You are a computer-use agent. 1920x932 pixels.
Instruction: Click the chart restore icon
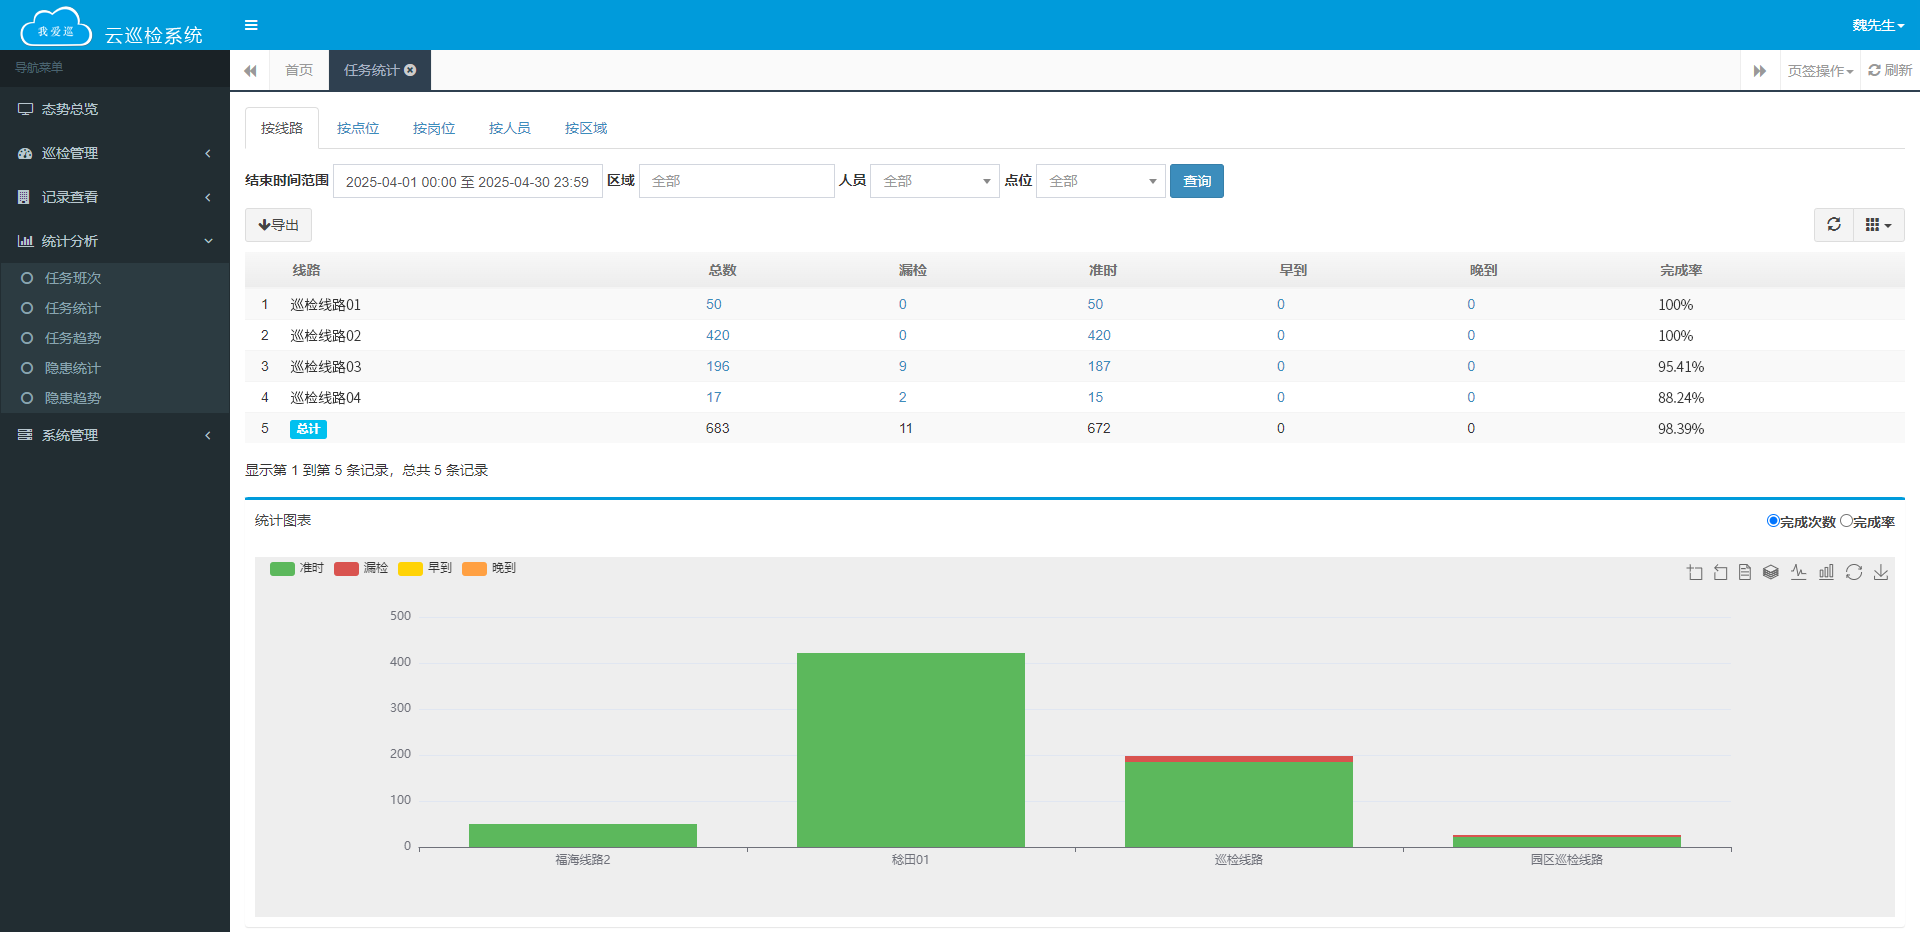(x=1854, y=572)
